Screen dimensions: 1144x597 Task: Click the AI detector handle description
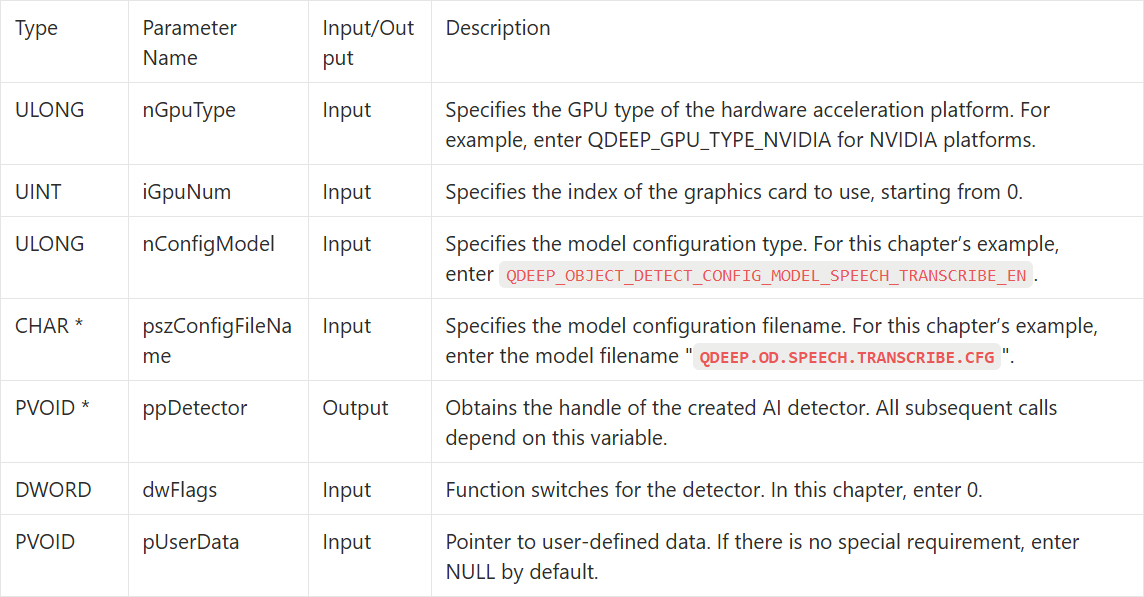pyautogui.click(x=751, y=422)
